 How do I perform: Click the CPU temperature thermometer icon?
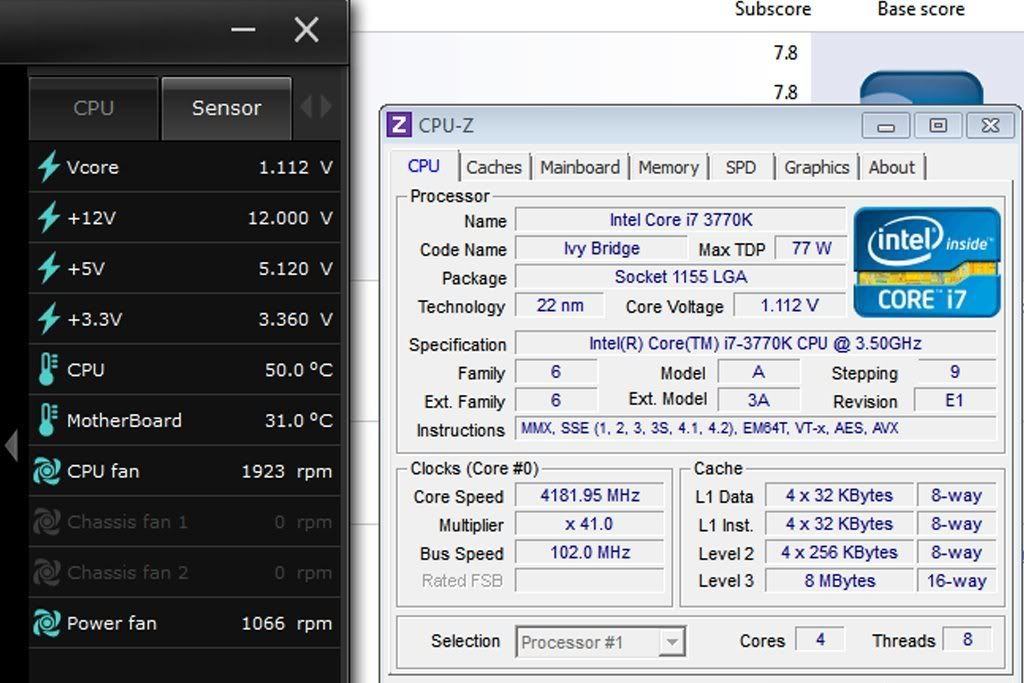(x=47, y=370)
